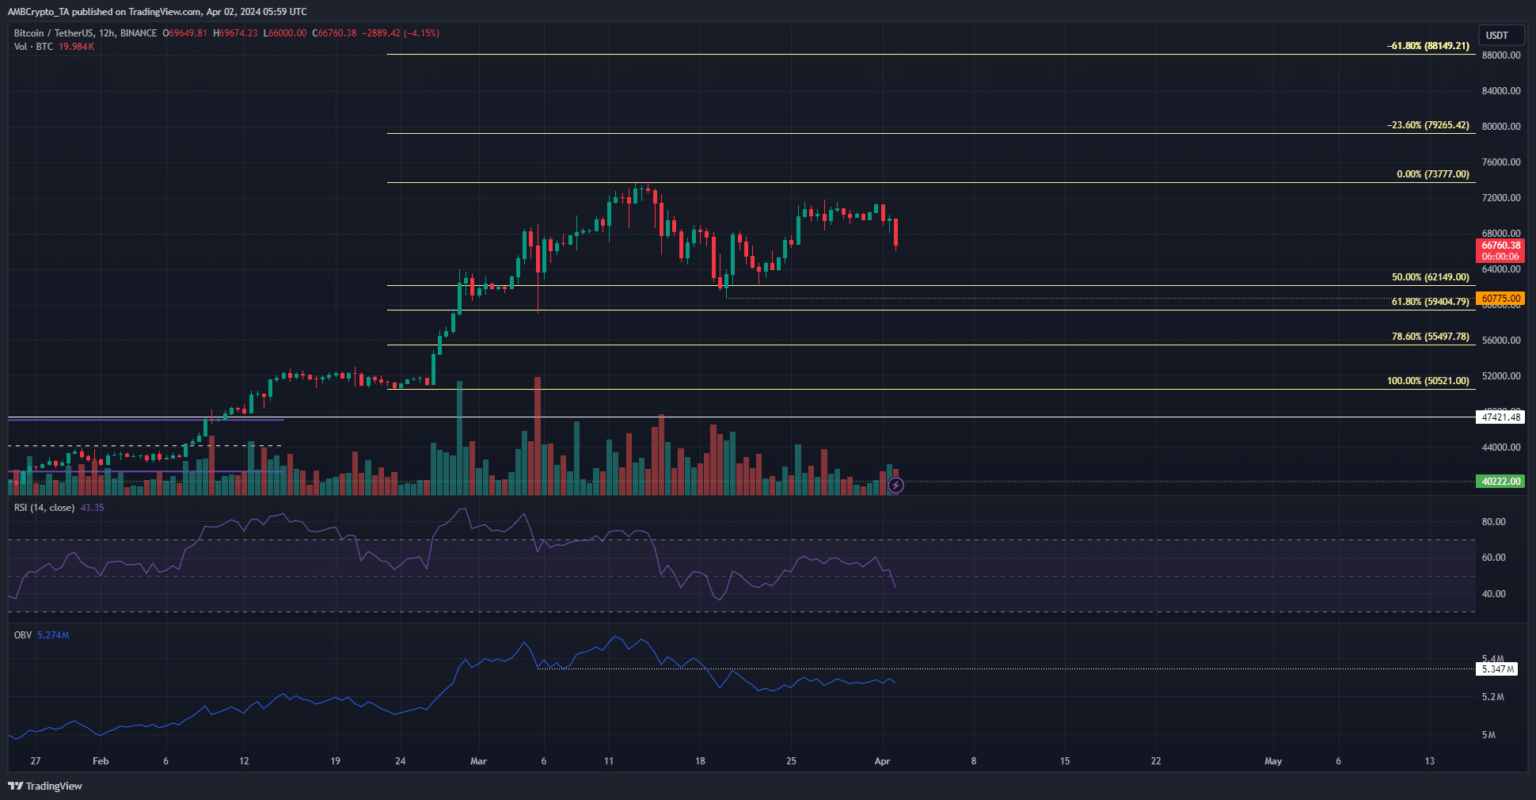Click the -23.60% (79265.42) extension label
The height and width of the screenshot is (800, 1536).
[x=1428, y=125]
